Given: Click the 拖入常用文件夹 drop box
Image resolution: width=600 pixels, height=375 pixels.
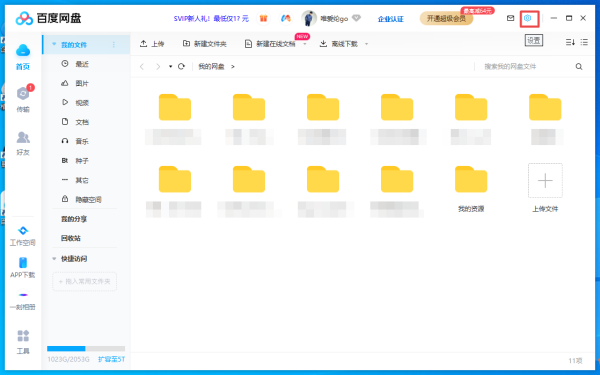Looking at the screenshot, I should click(x=85, y=281).
